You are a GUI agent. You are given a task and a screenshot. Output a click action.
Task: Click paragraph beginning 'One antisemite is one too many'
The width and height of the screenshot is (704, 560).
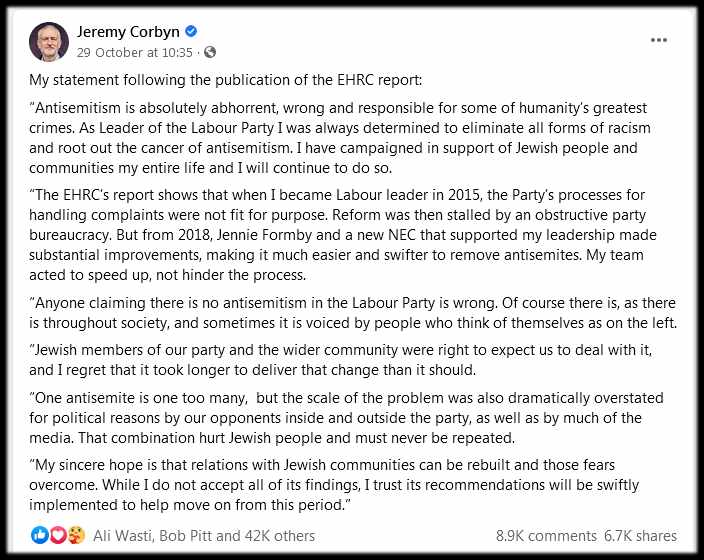346,418
